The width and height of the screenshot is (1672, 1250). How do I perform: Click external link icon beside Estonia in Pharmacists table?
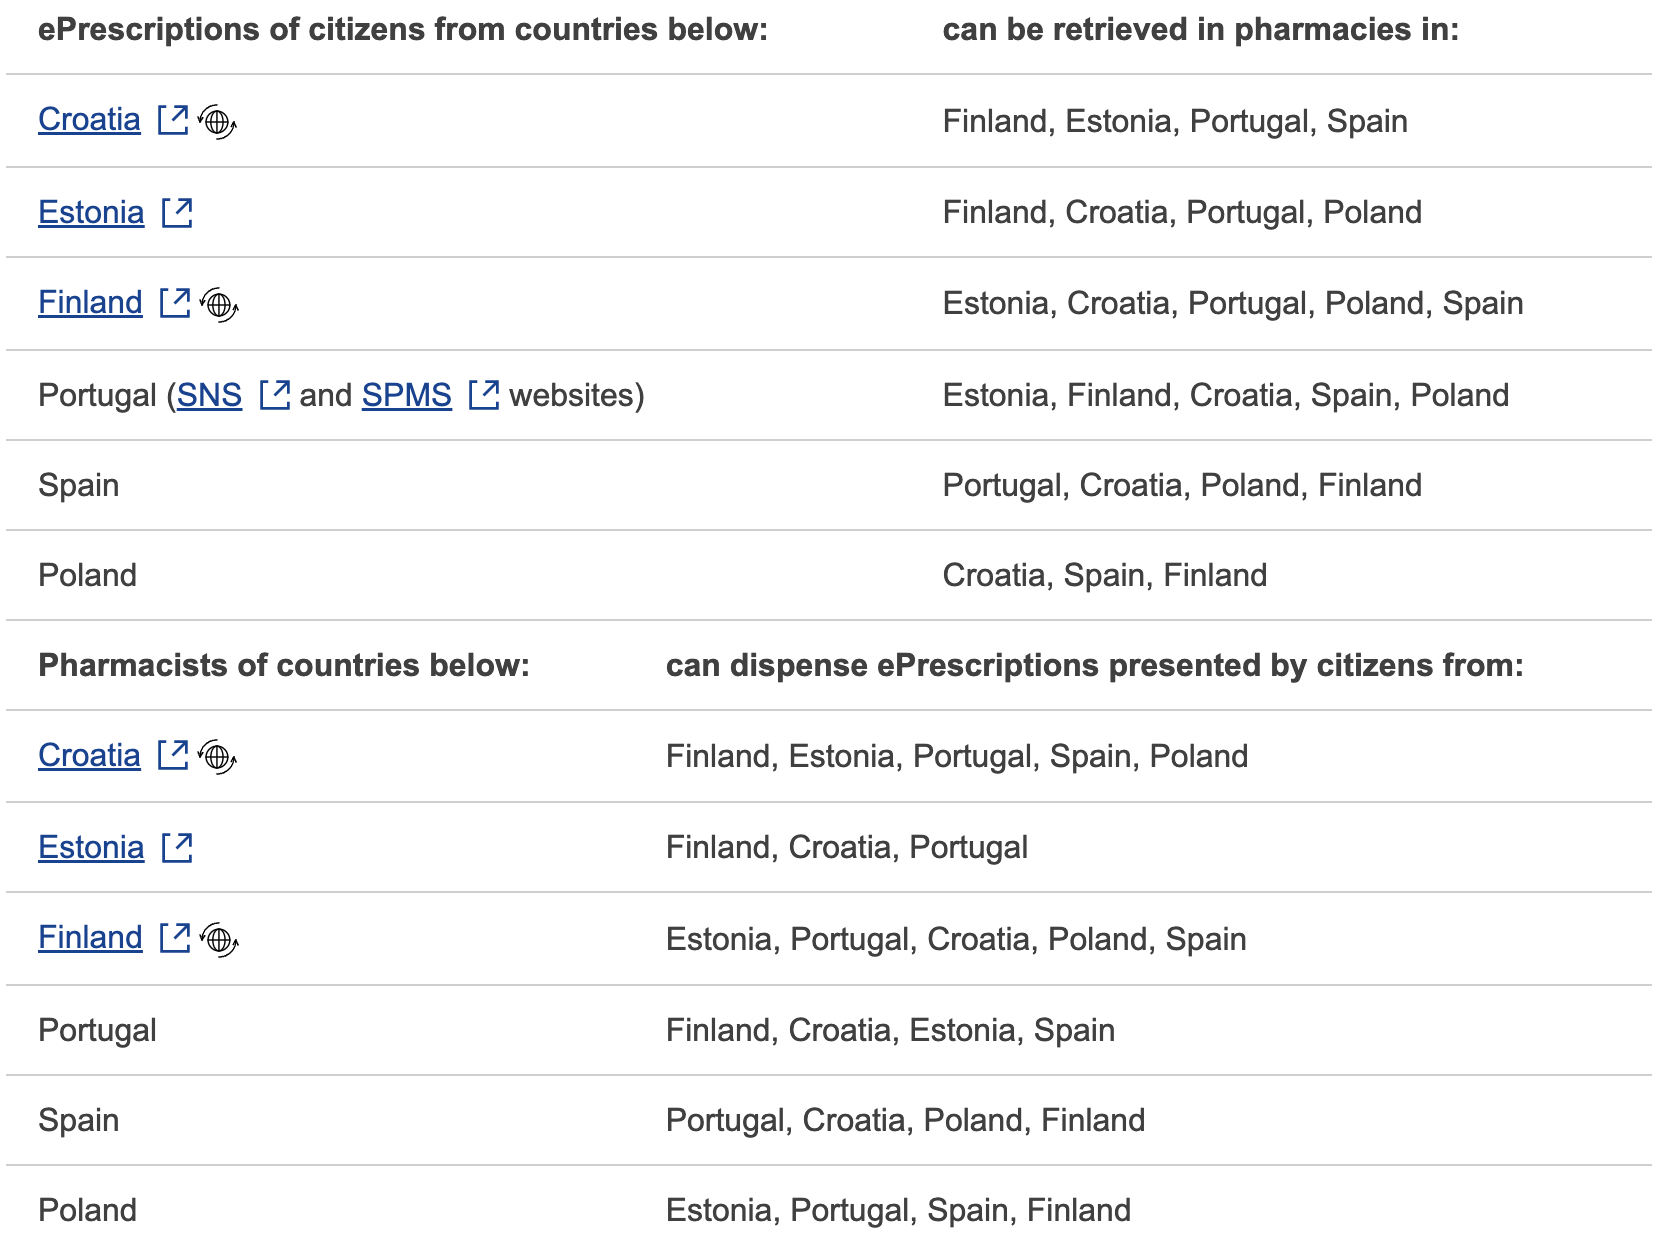[x=177, y=847]
